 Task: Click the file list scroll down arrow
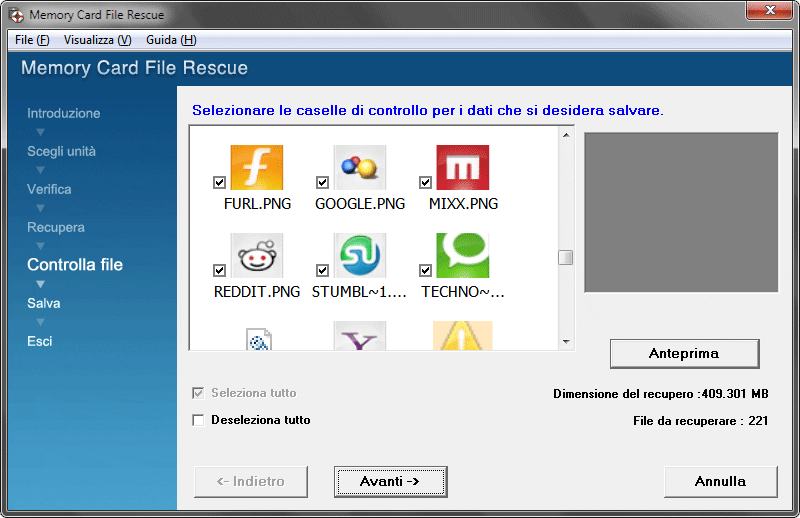tap(566, 341)
